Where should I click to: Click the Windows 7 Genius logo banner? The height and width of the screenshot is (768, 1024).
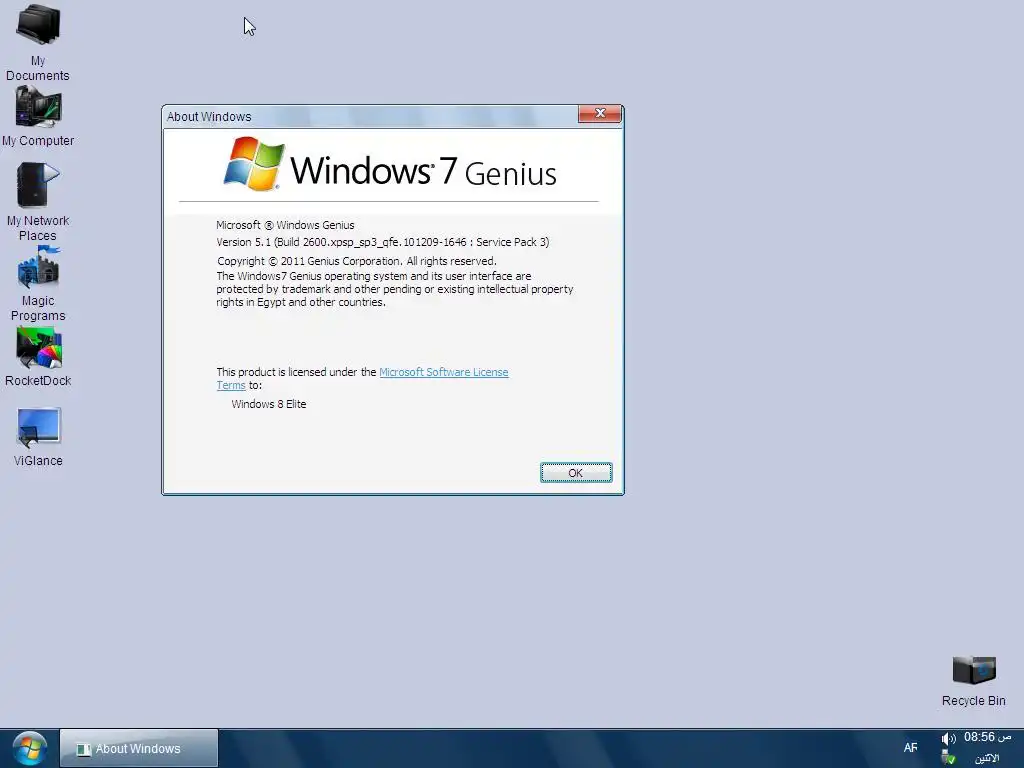(x=390, y=164)
